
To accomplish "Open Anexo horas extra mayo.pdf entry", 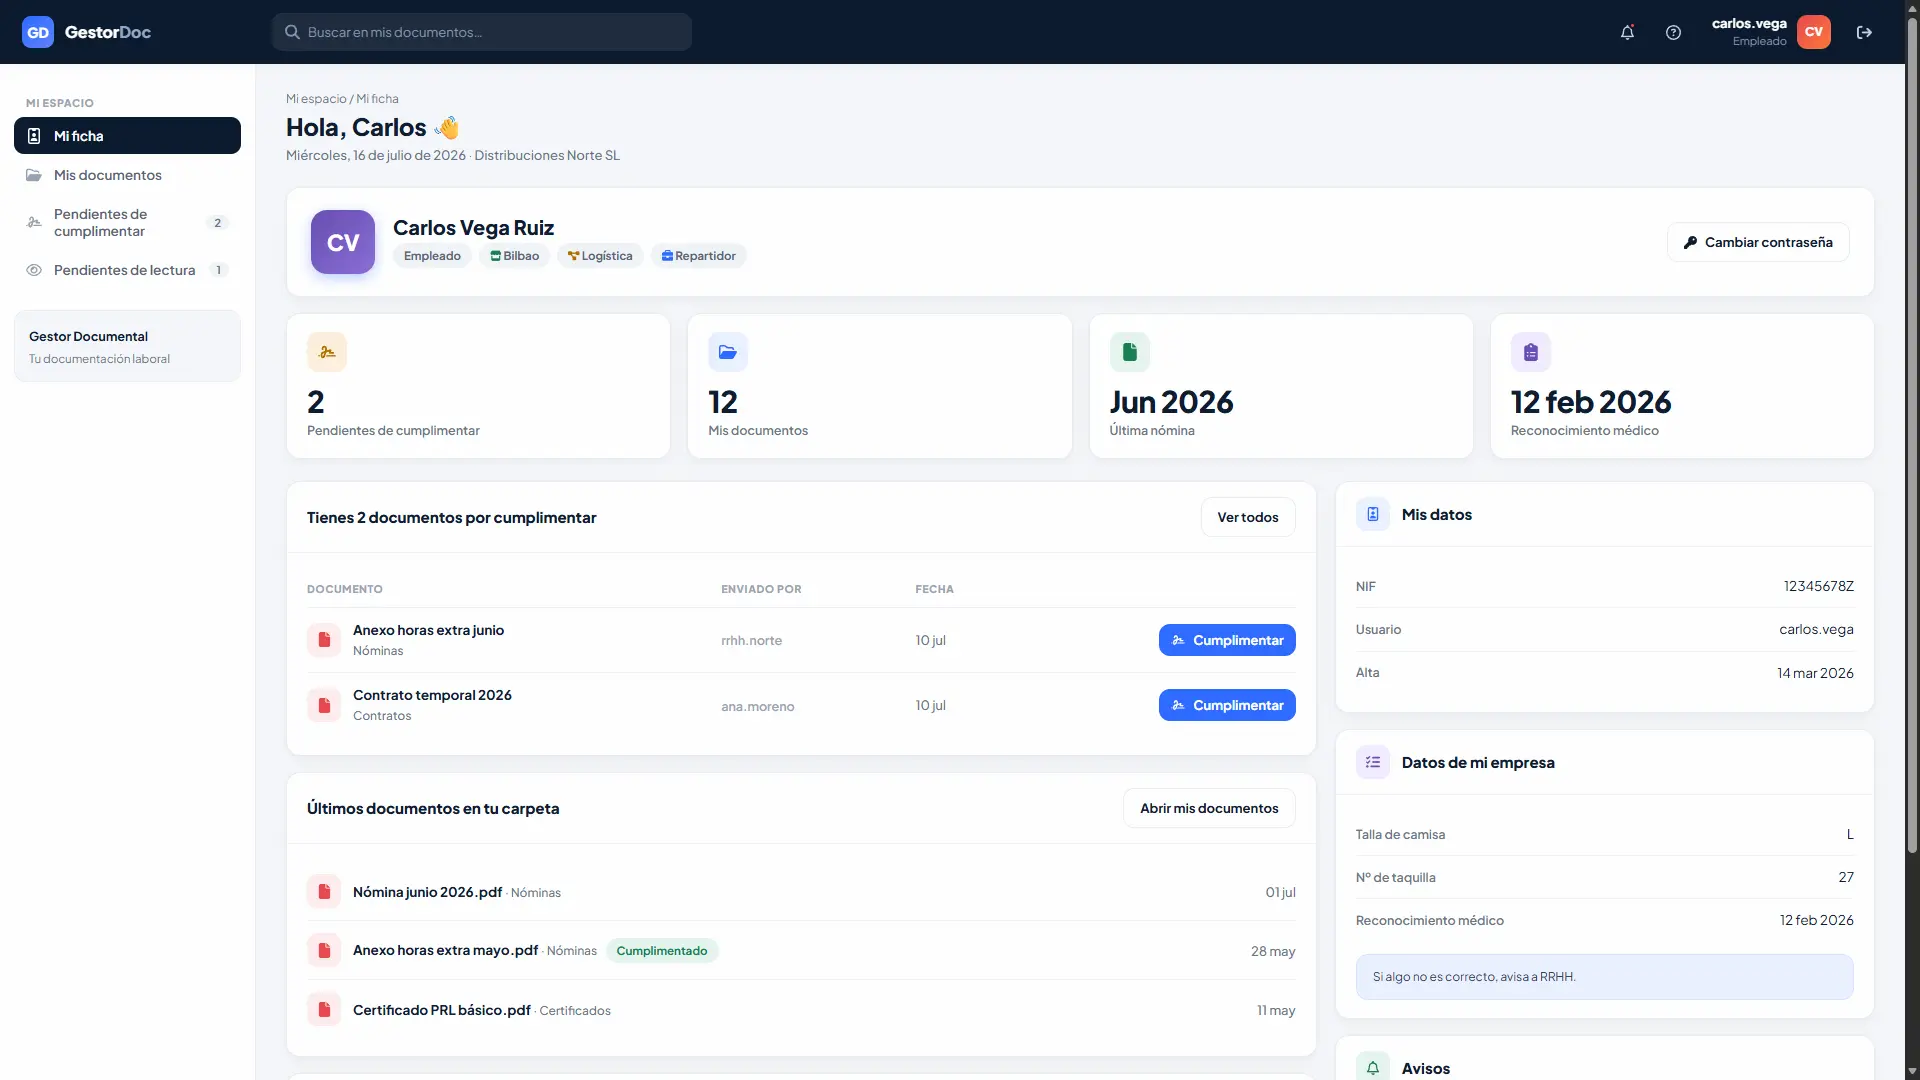I will [801, 951].
